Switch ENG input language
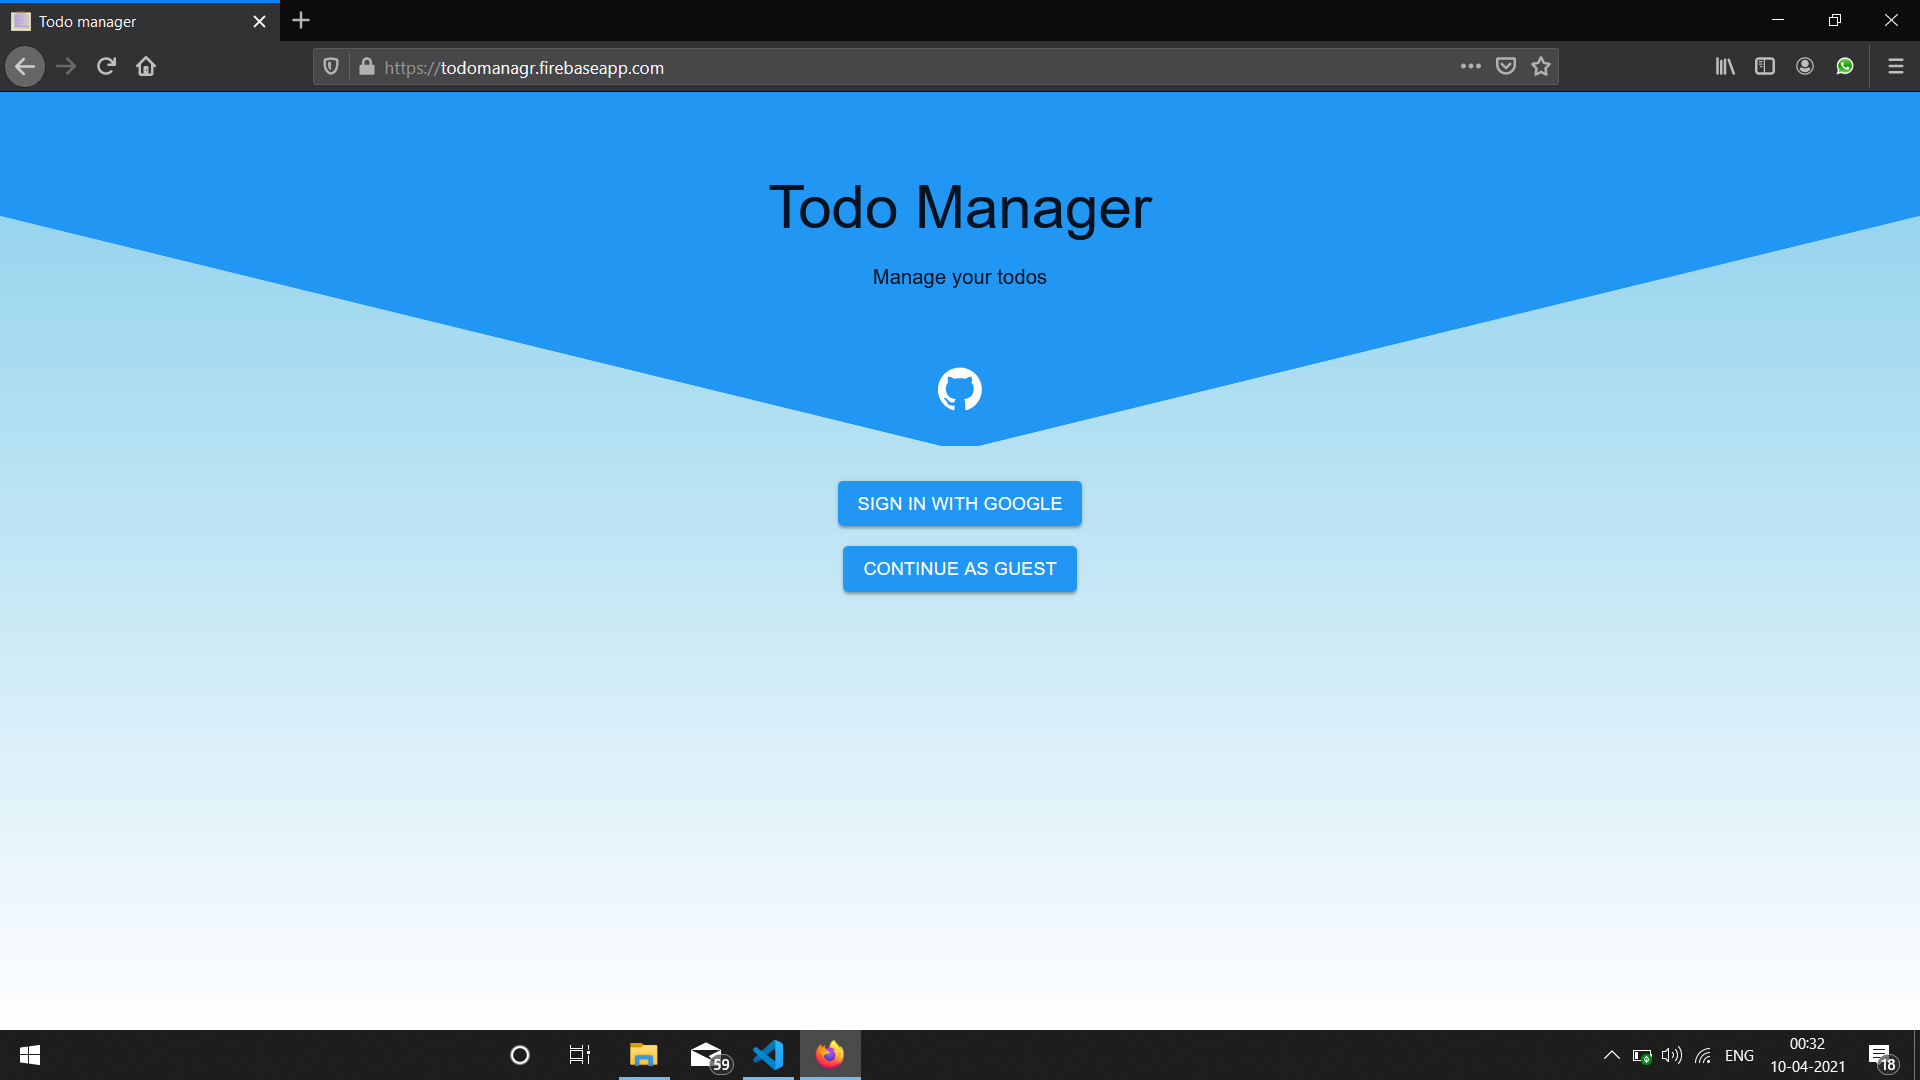1920x1080 pixels. [x=1739, y=1055]
